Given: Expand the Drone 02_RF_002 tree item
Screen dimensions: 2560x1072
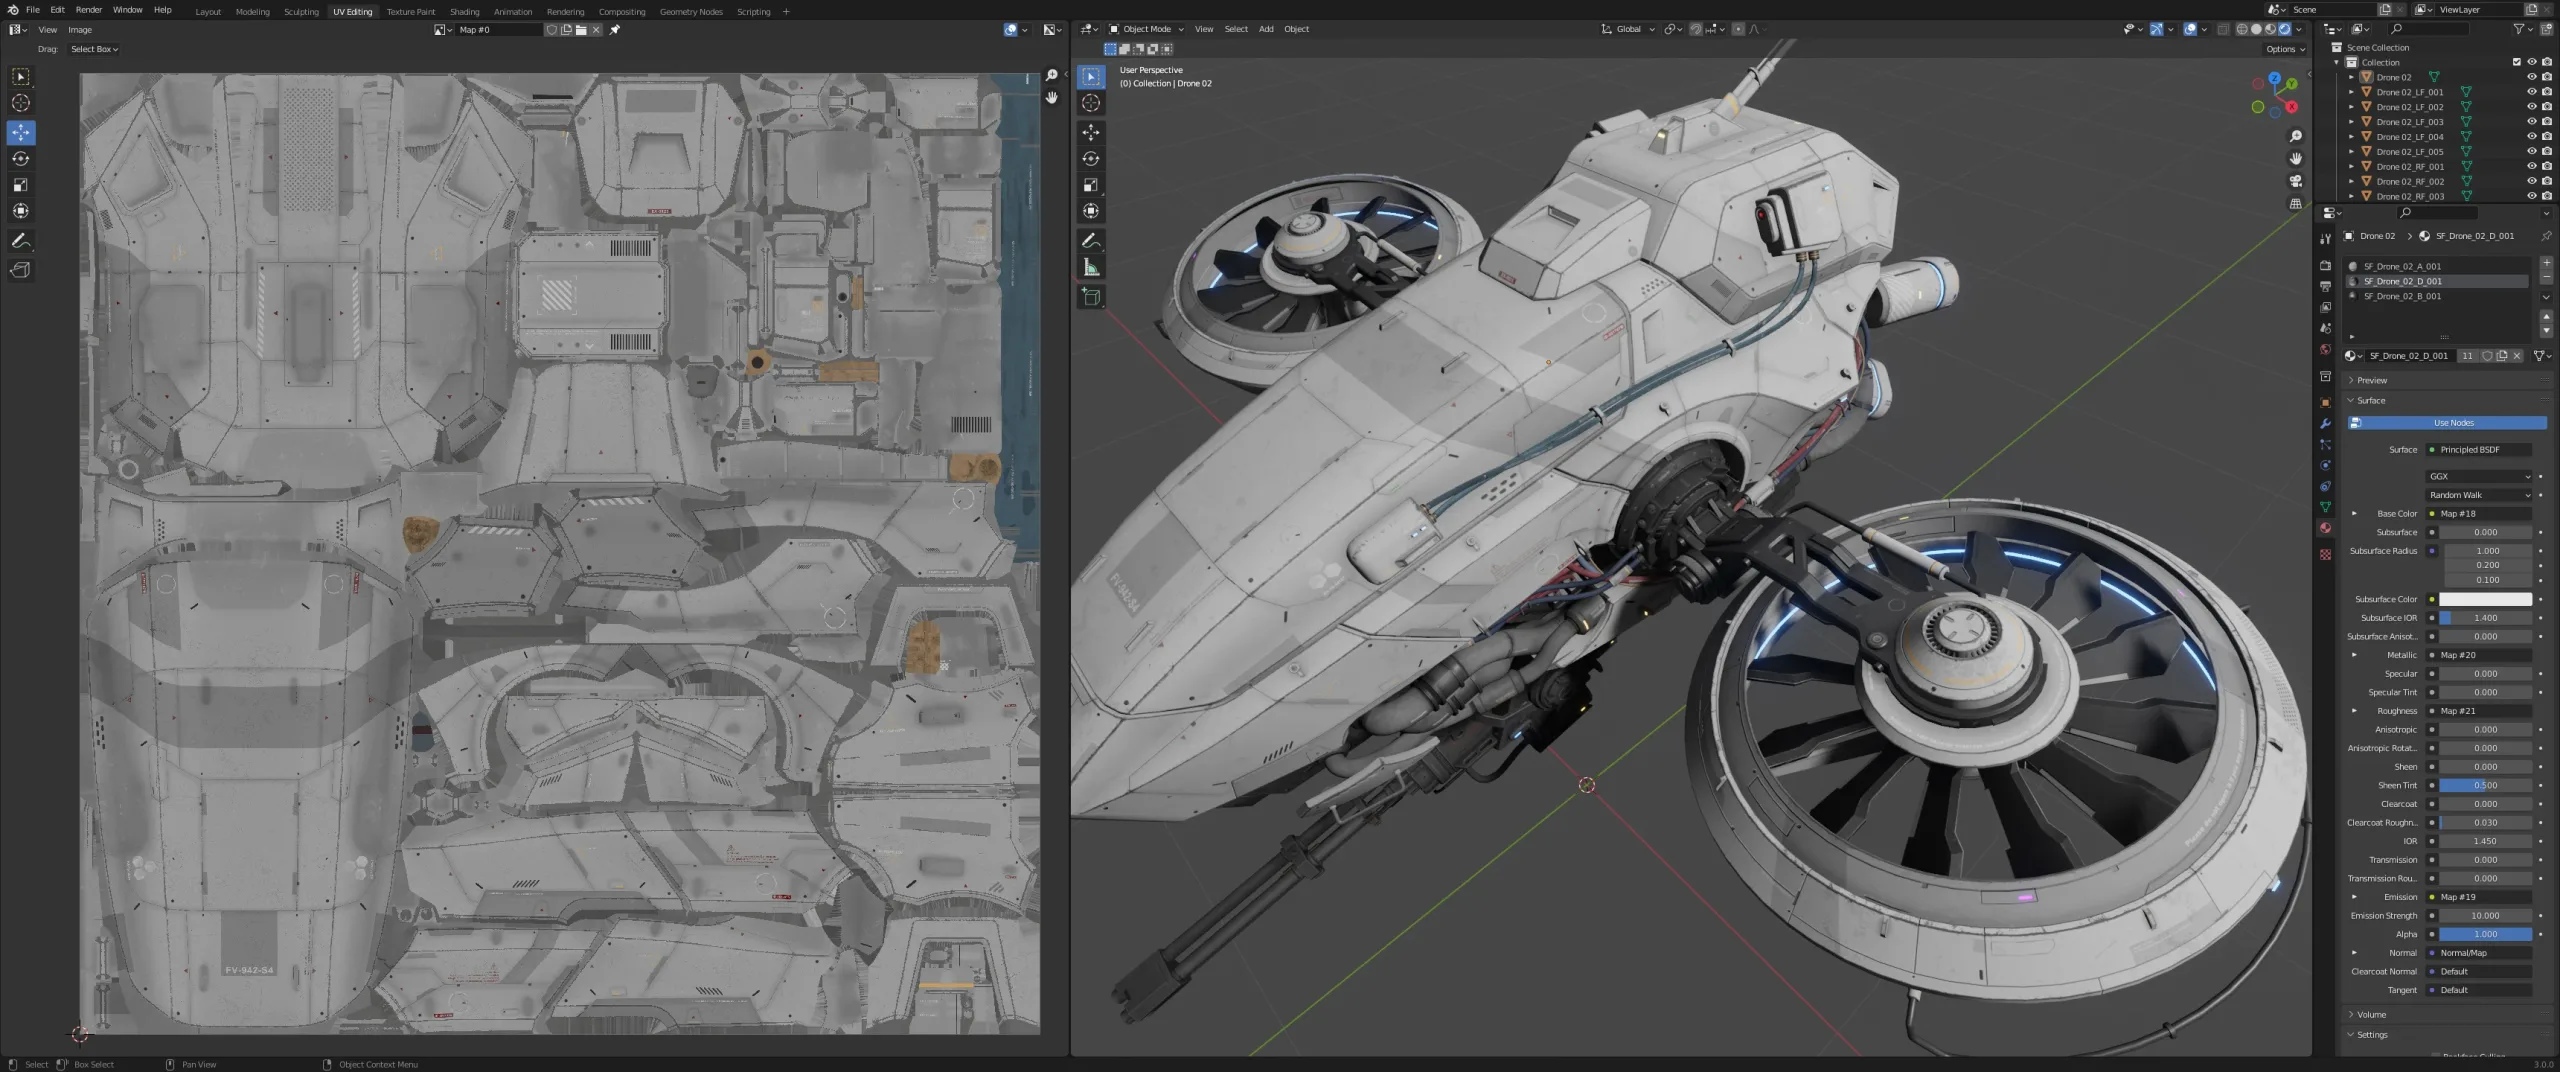Looking at the screenshot, I should click(2352, 181).
